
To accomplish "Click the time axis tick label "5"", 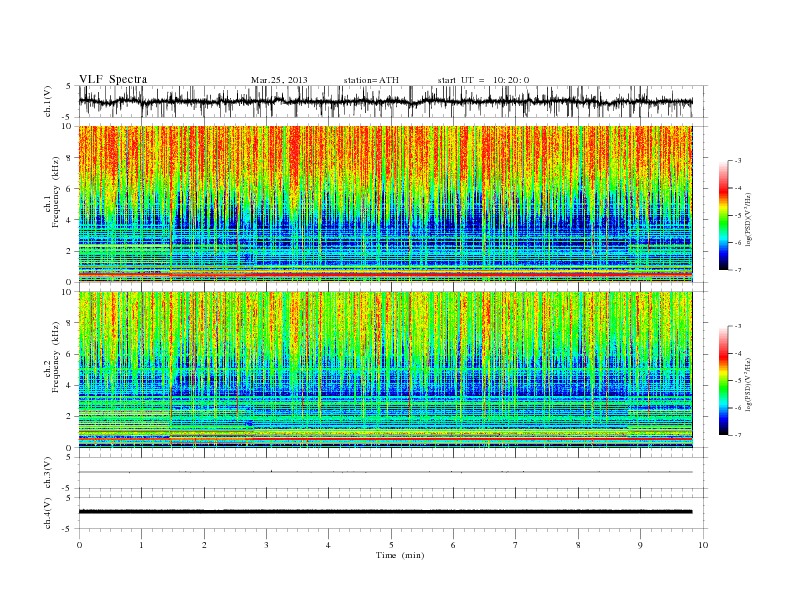I will click(391, 545).
